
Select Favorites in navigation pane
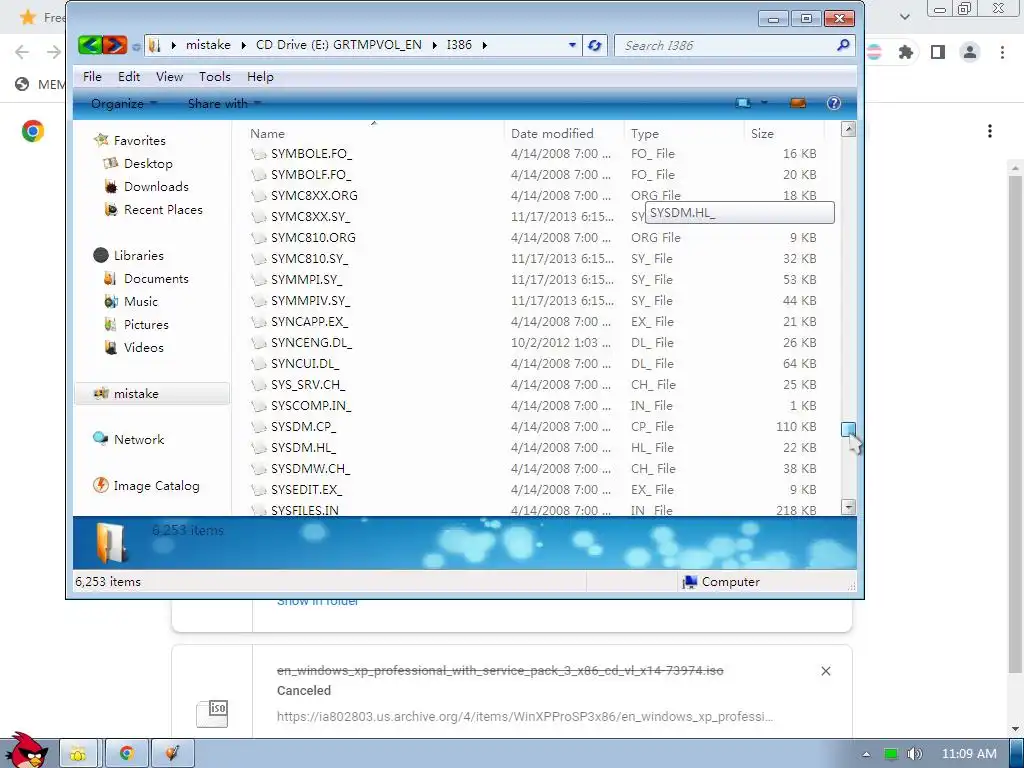tap(139, 140)
